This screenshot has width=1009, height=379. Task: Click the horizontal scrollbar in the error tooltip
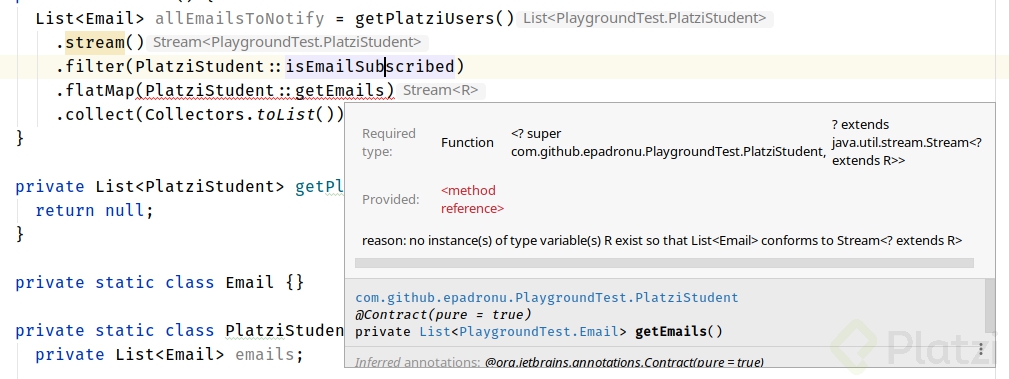(664, 263)
